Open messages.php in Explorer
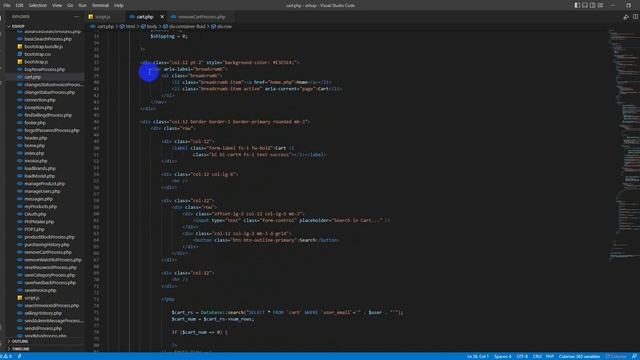Viewport: 640px width, 360px height. click(x=38, y=199)
